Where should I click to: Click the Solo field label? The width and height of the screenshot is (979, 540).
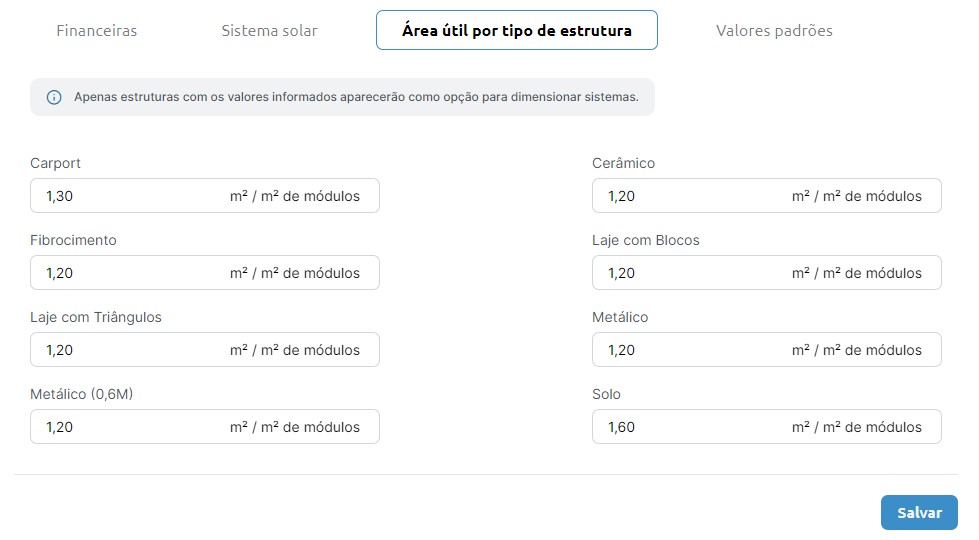[606, 395]
